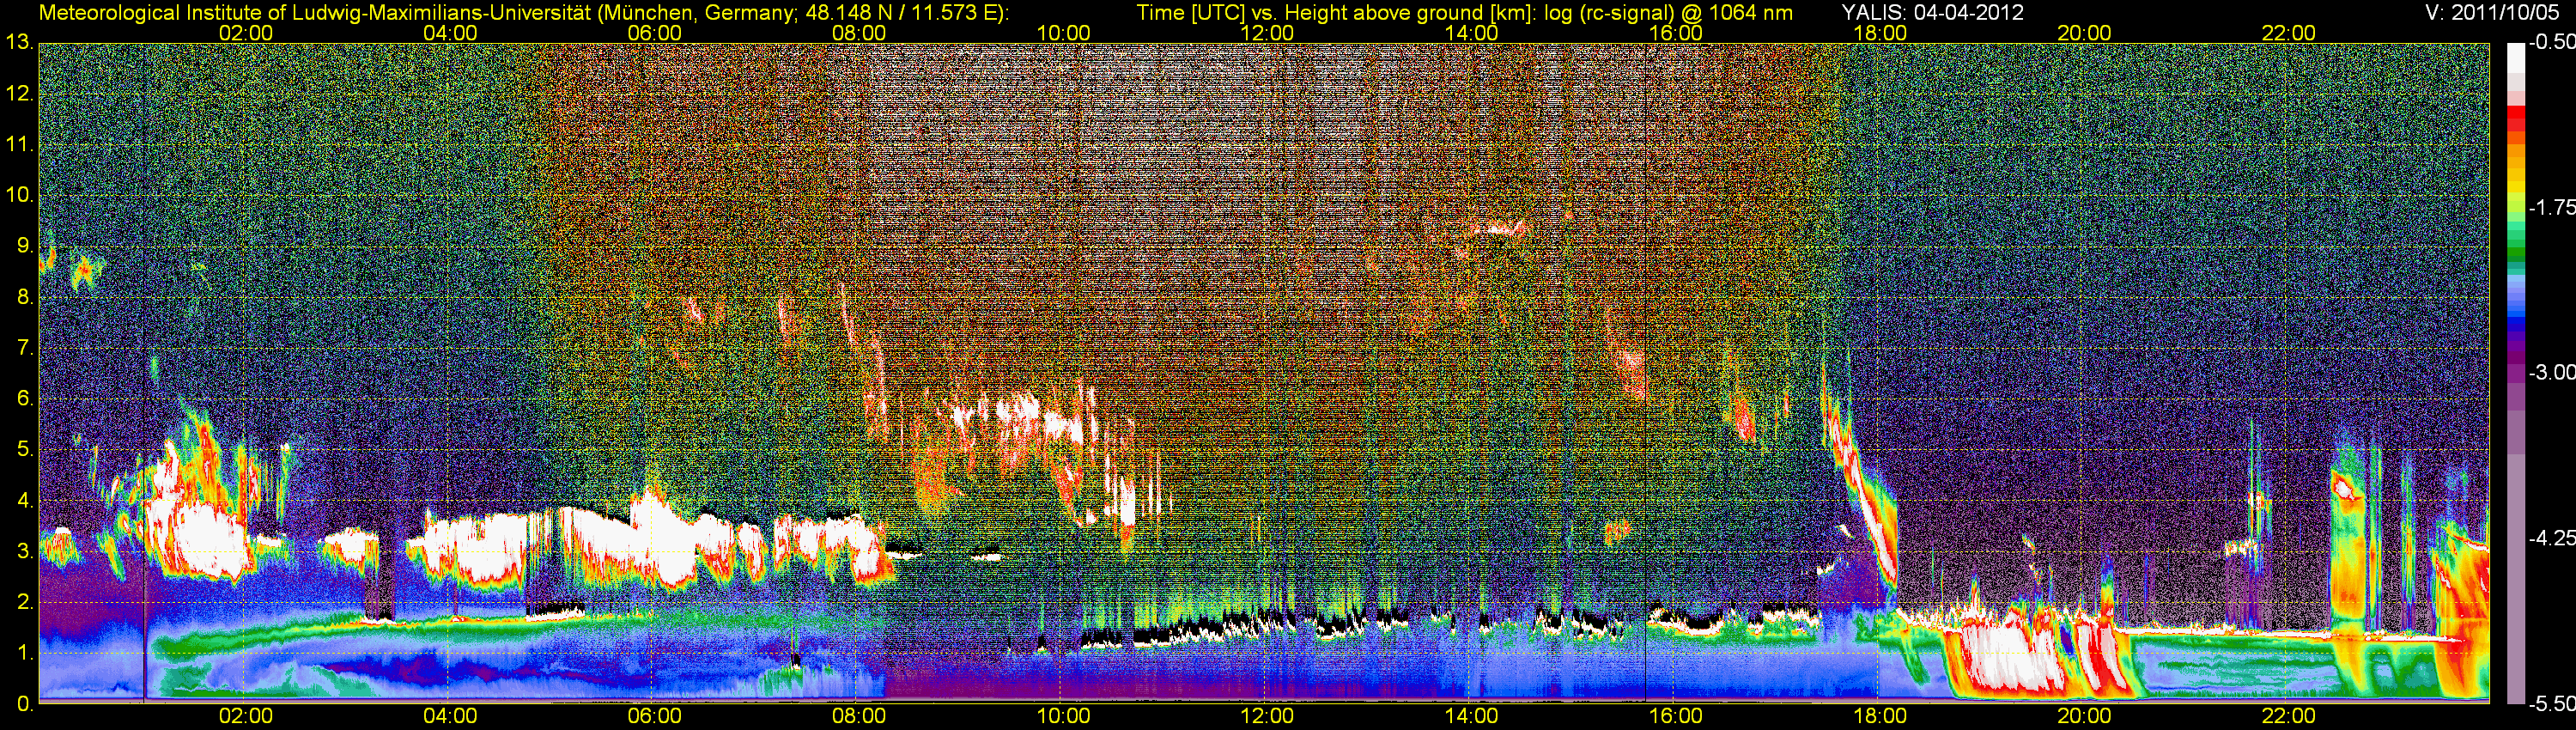
Task: Click the '0.' height axis label
Action: click(24, 704)
